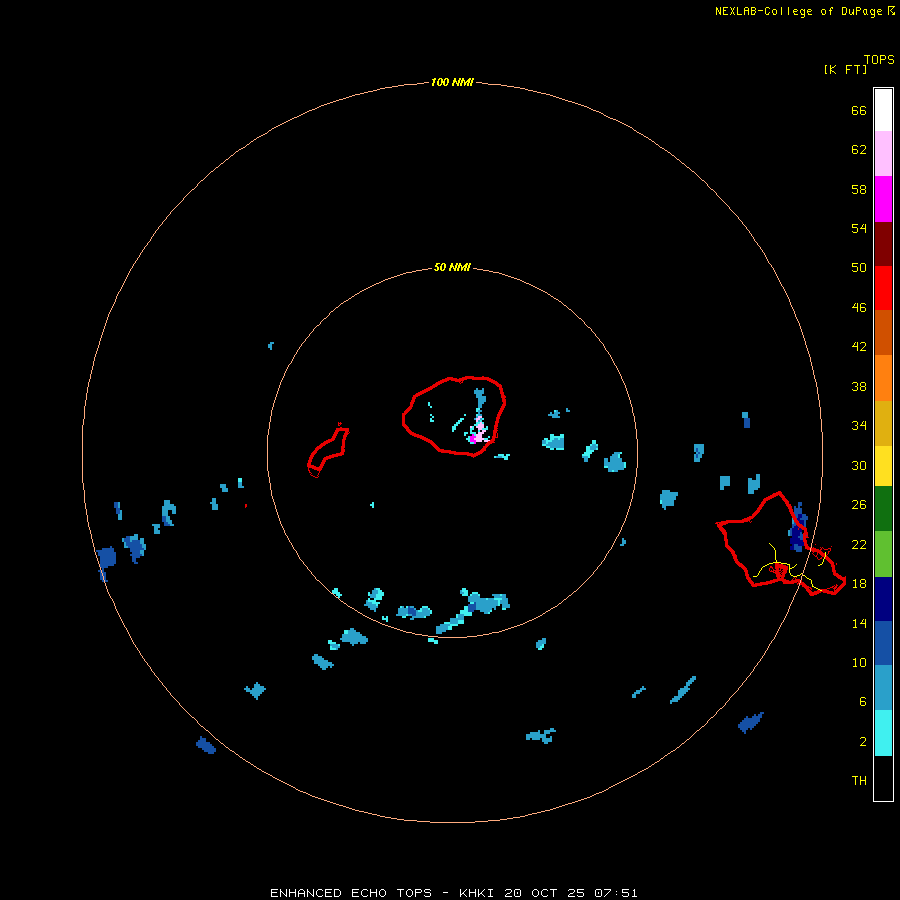Click the gold band near 34

[883, 423]
